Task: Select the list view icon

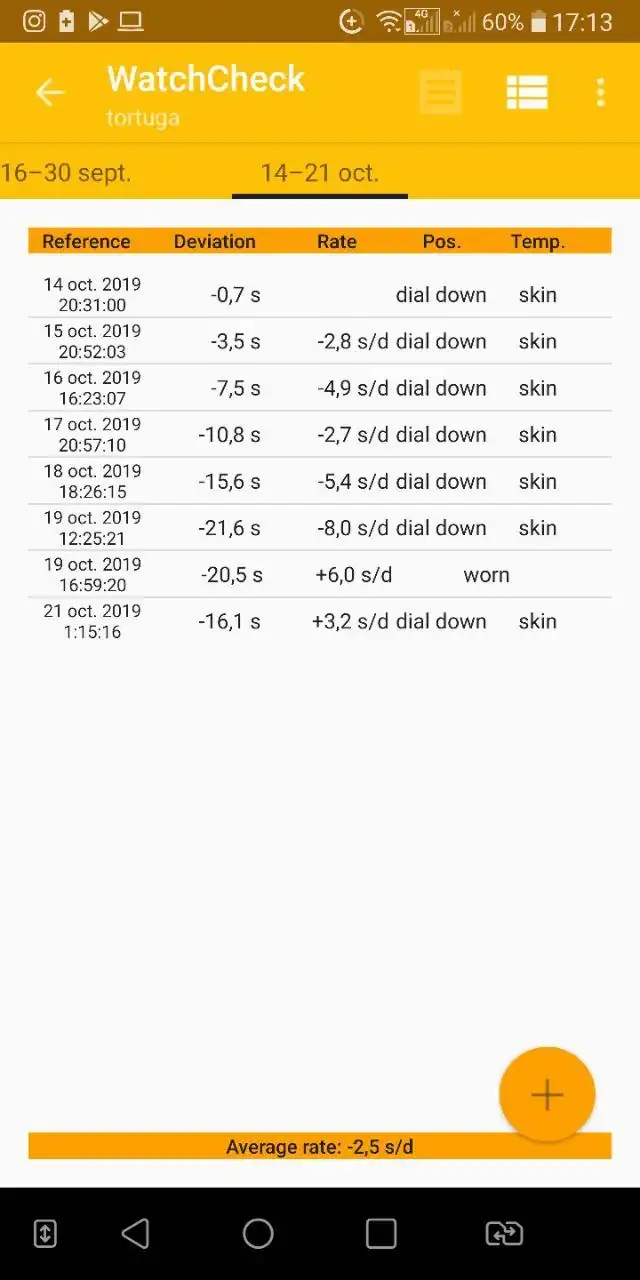Action: click(527, 93)
